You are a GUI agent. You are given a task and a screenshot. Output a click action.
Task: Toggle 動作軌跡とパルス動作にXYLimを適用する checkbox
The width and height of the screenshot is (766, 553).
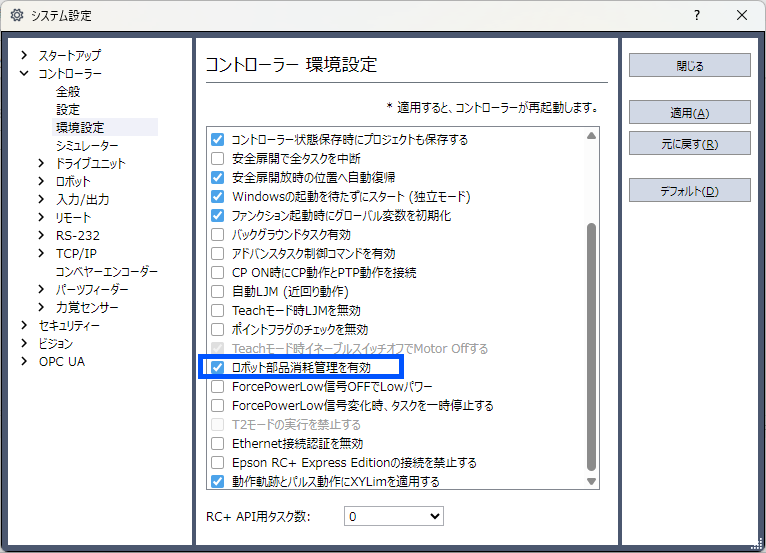pyautogui.click(x=217, y=482)
